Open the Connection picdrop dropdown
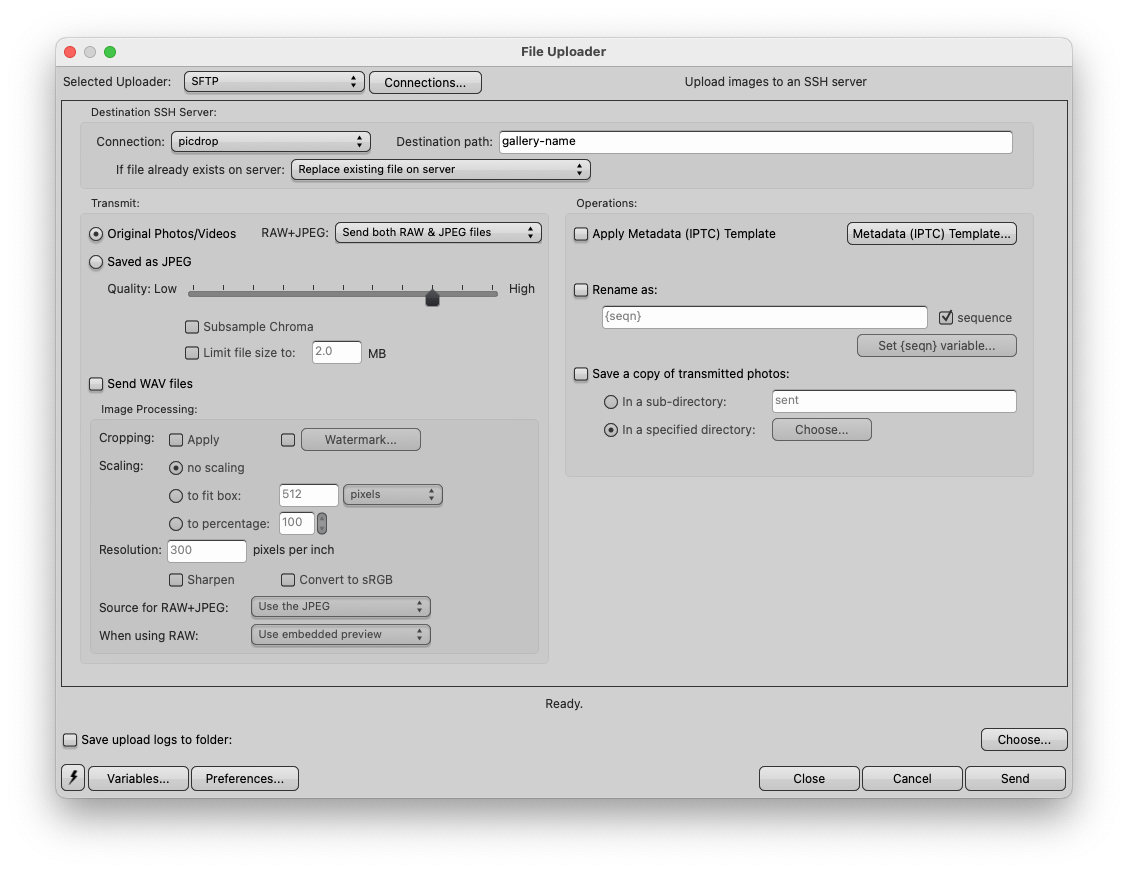The height and width of the screenshot is (872, 1128). pos(270,141)
